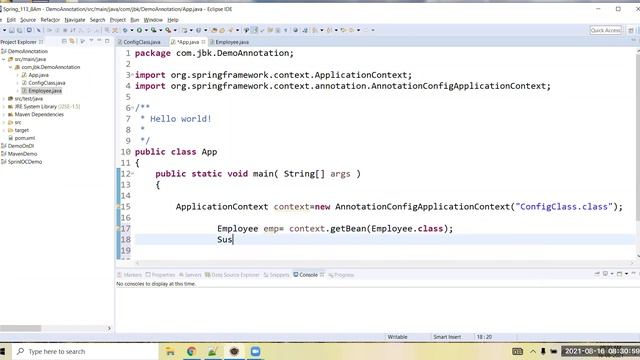Open the Source menu
The height and width of the screenshot is (360, 640).
tap(28, 20)
